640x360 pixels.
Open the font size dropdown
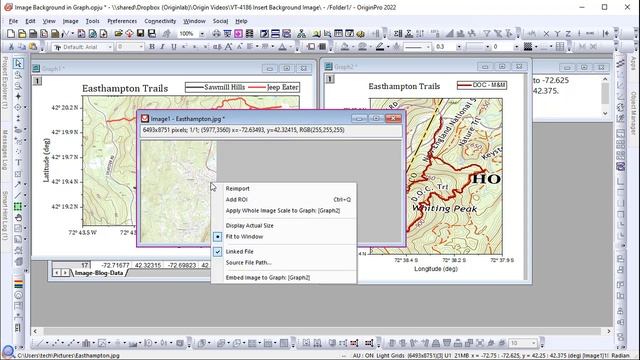tap(141, 47)
